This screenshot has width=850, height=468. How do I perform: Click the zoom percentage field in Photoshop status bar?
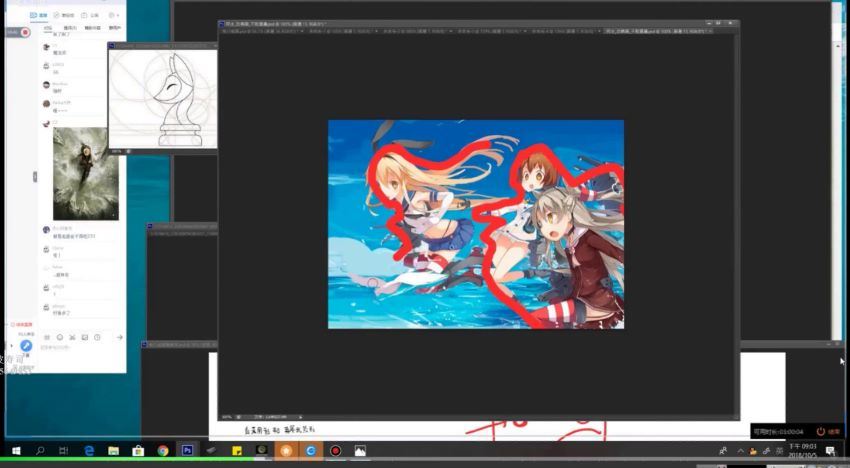pyautogui.click(x=226, y=417)
